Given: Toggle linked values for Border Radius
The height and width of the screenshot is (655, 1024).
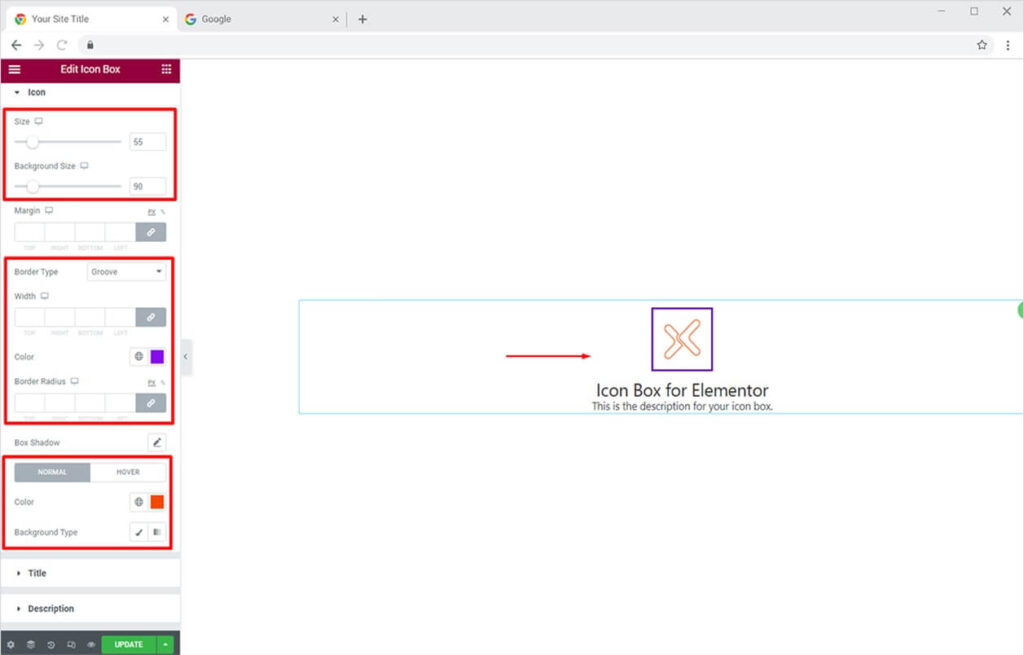Looking at the screenshot, I should 151,403.
